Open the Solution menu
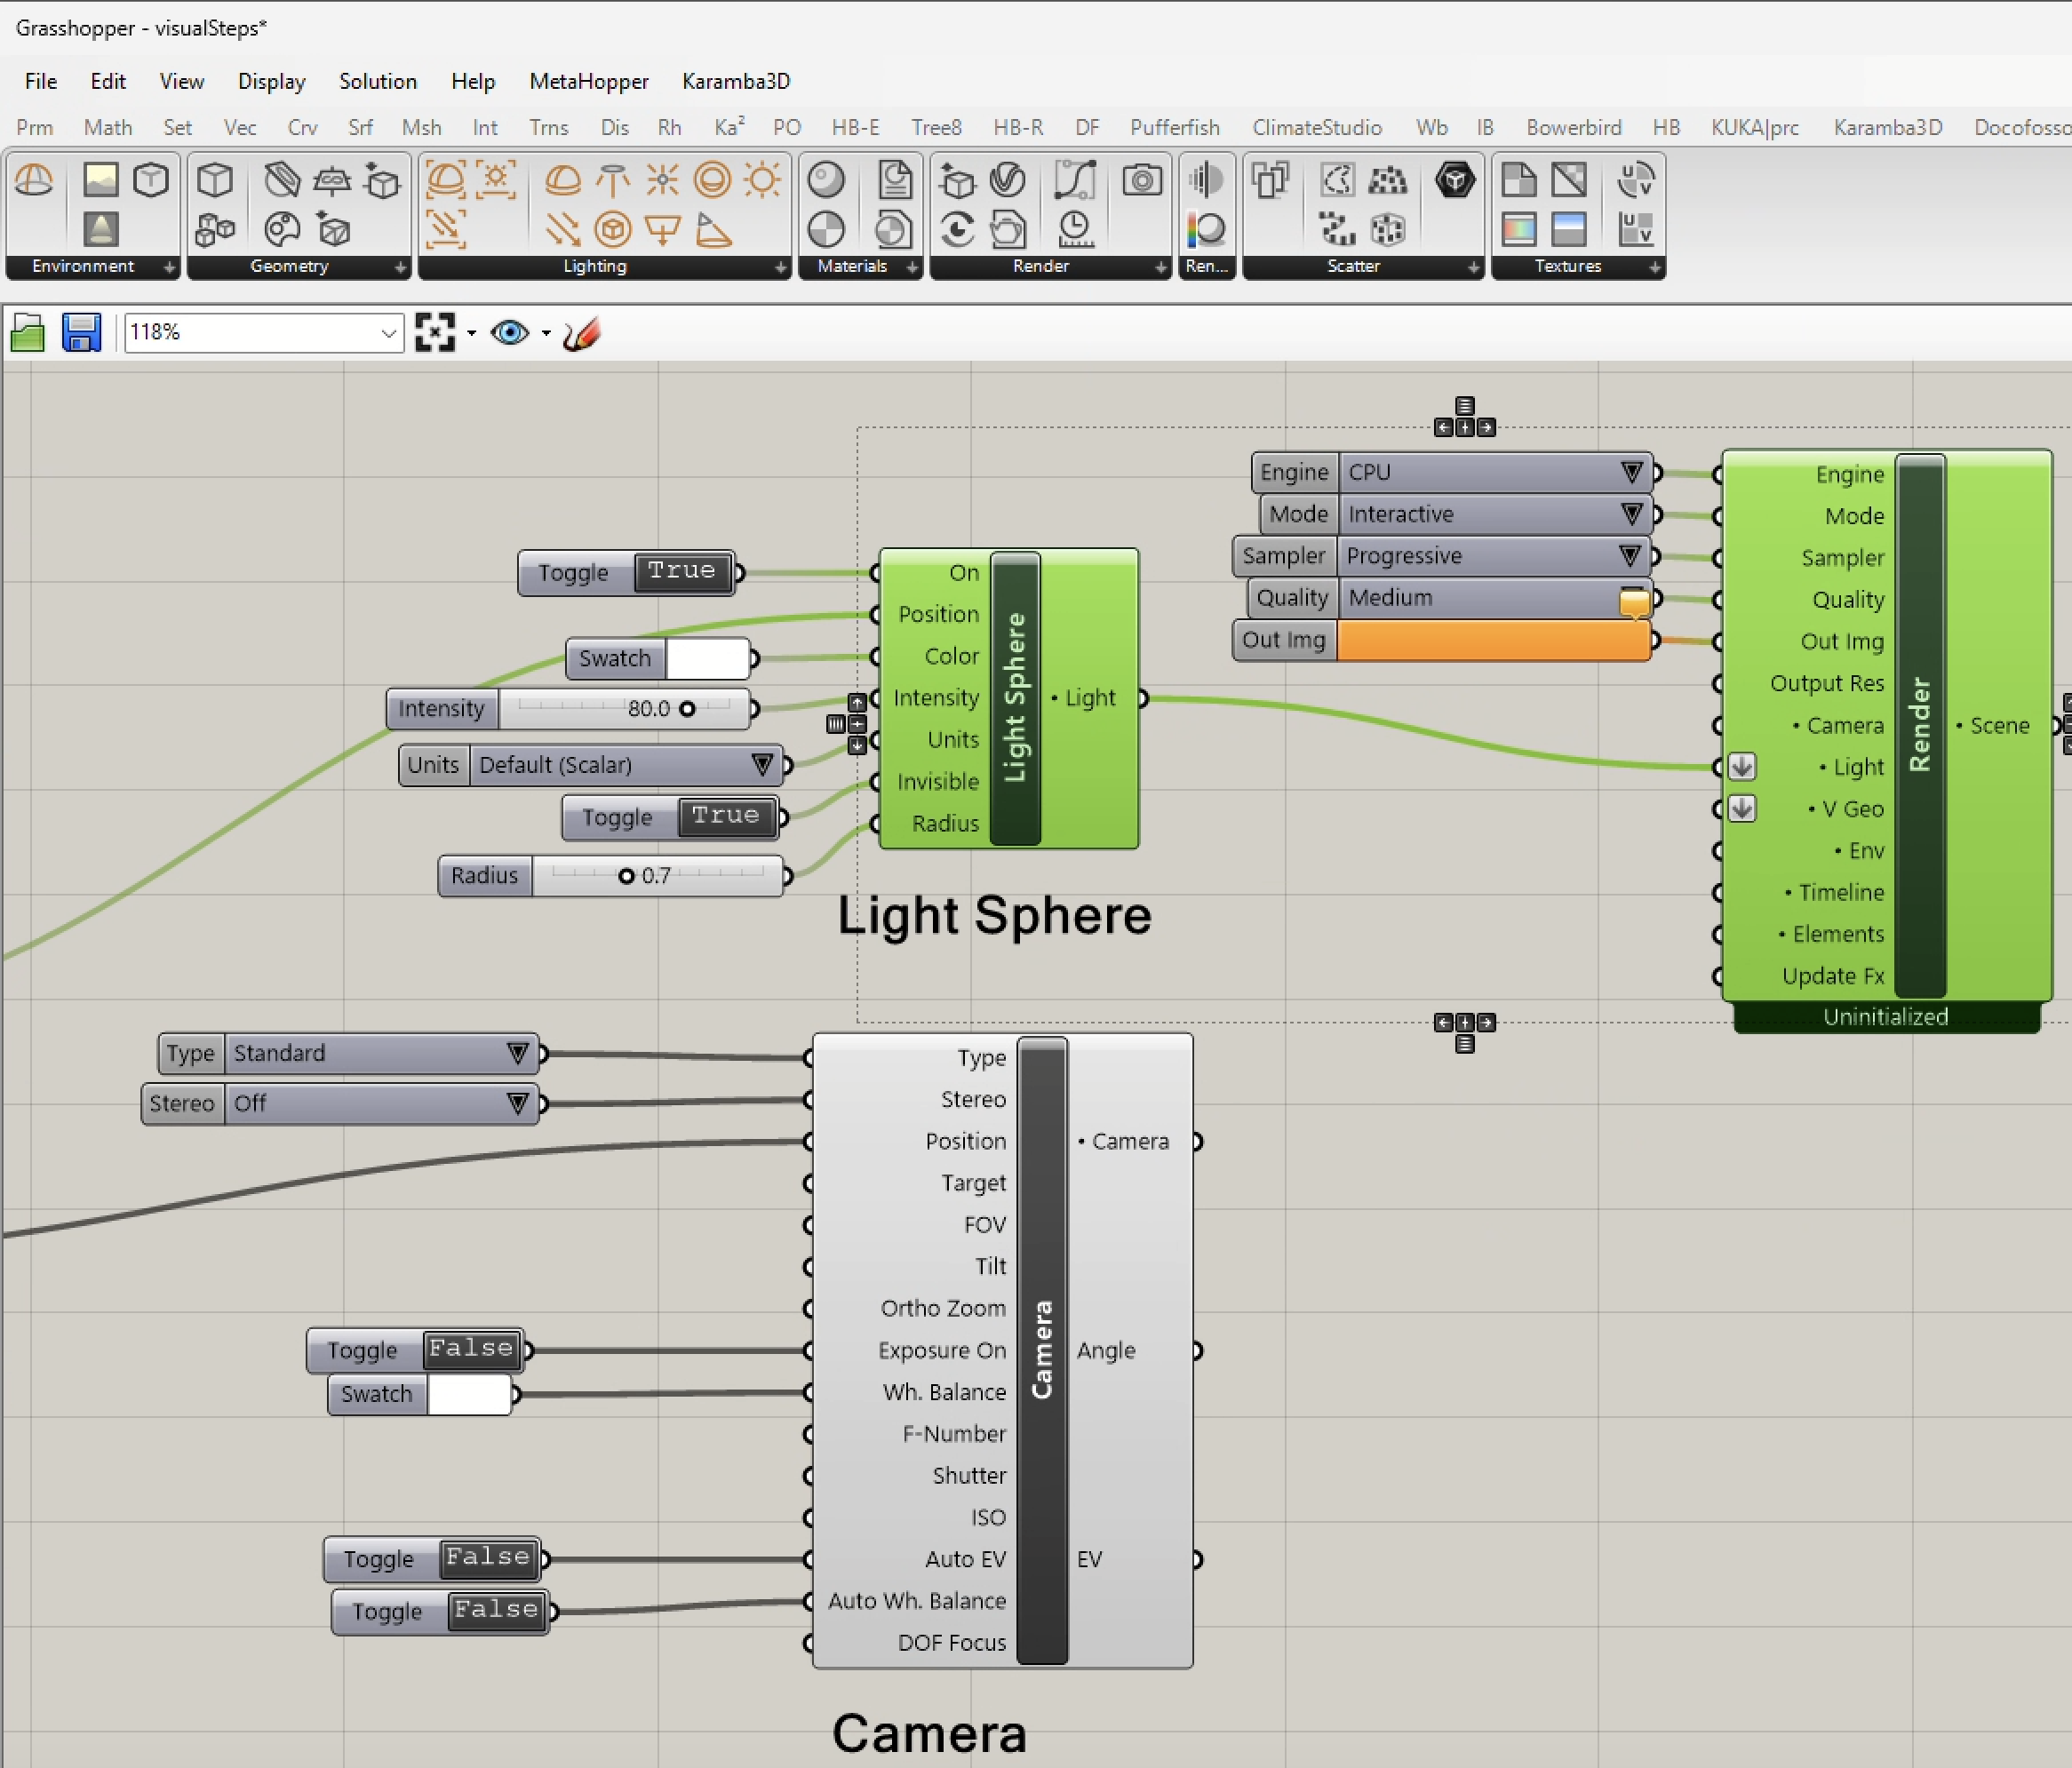Image resolution: width=2072 pixels, height=1768 pixels. 377,81
